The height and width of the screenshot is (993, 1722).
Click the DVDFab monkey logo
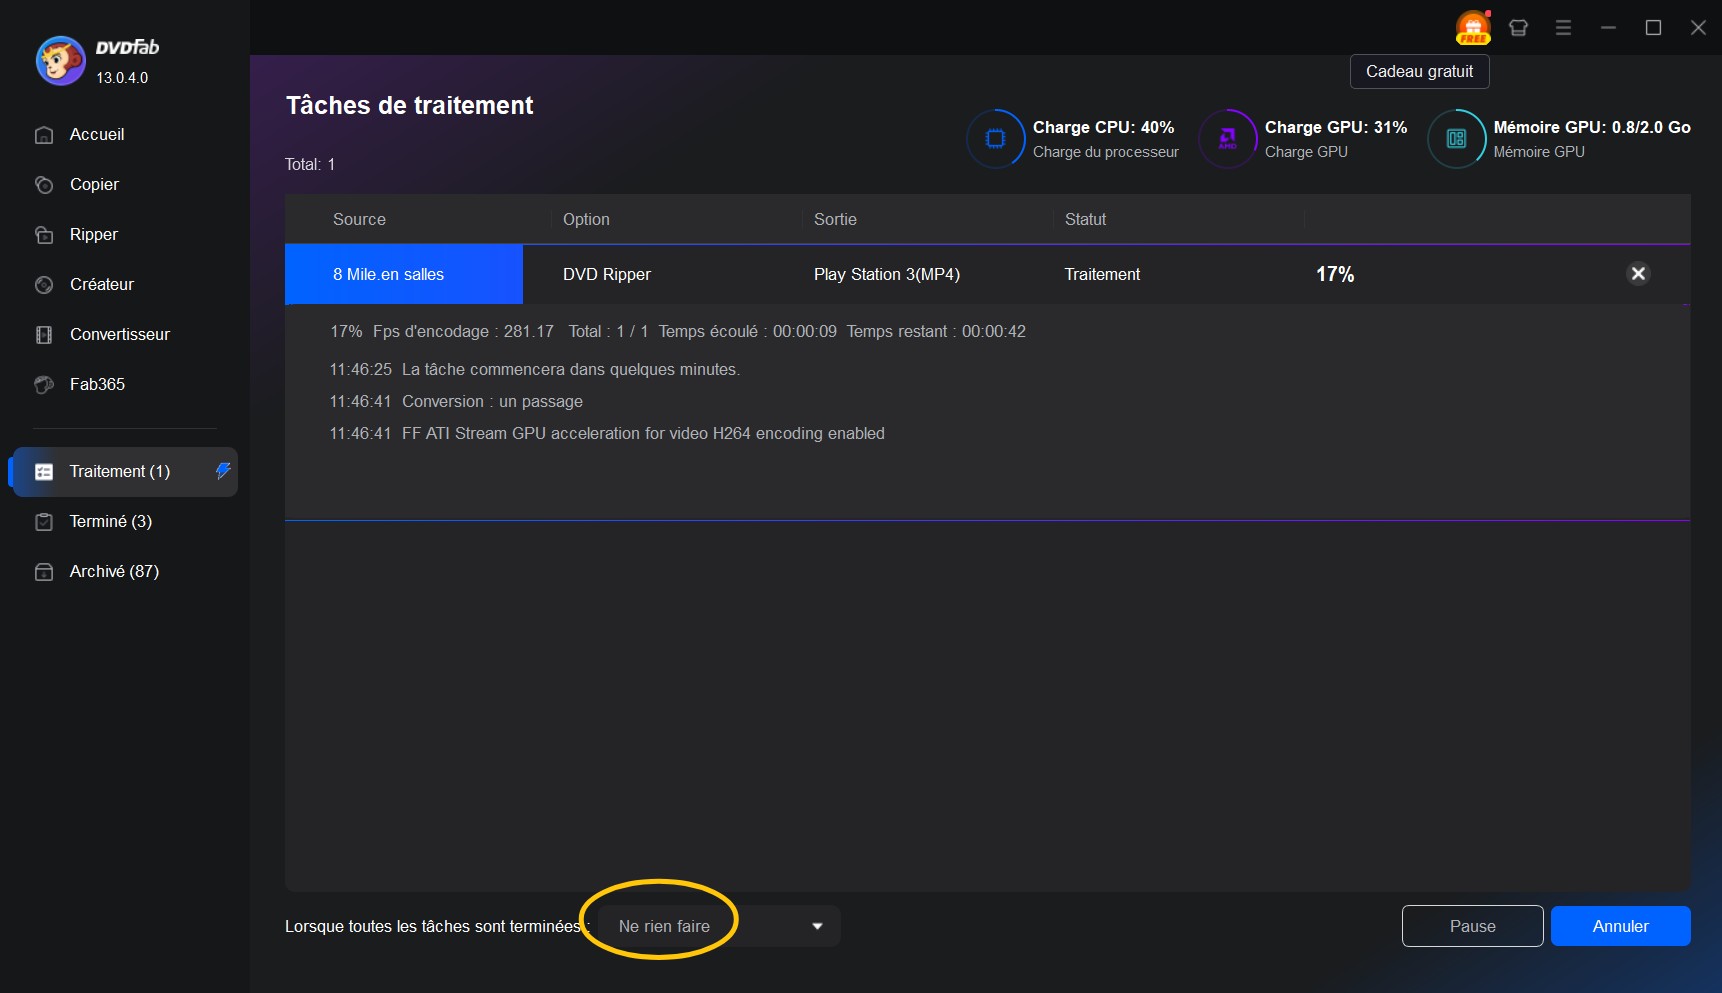click(60, 60)
